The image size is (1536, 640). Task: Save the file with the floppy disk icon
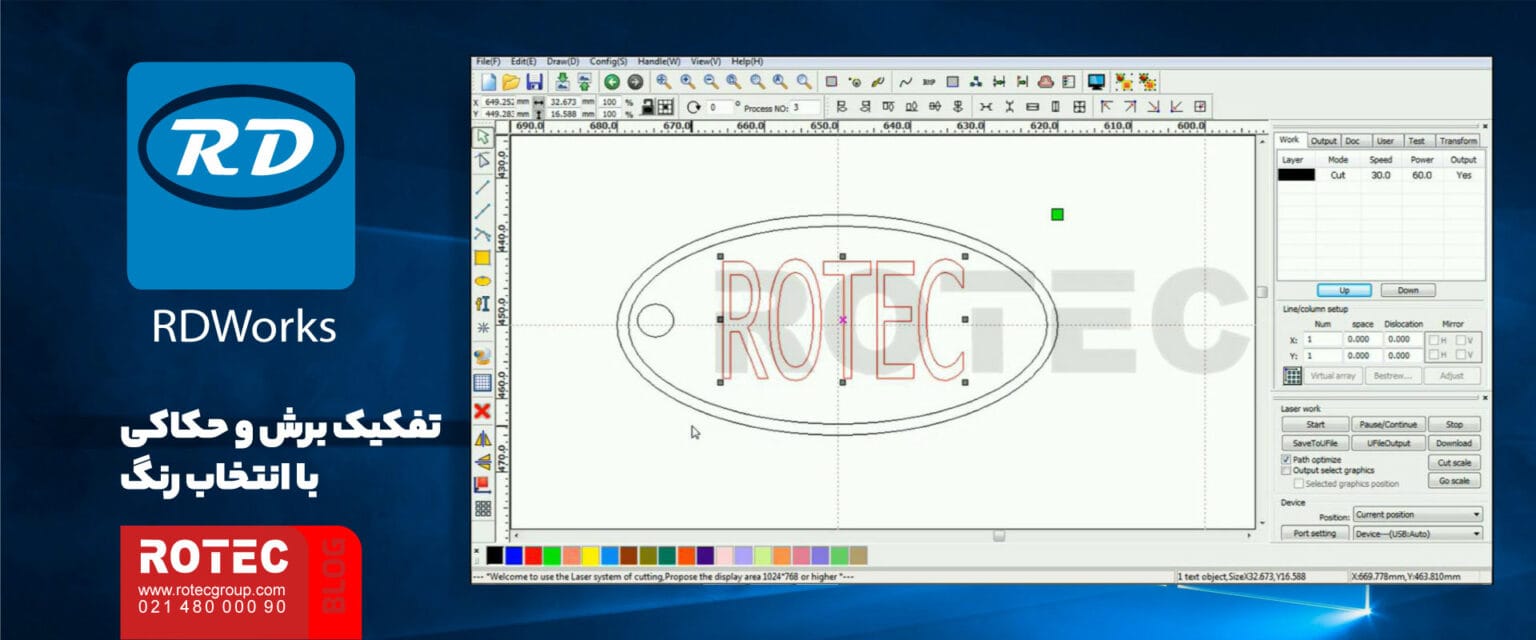click(534, 82)
